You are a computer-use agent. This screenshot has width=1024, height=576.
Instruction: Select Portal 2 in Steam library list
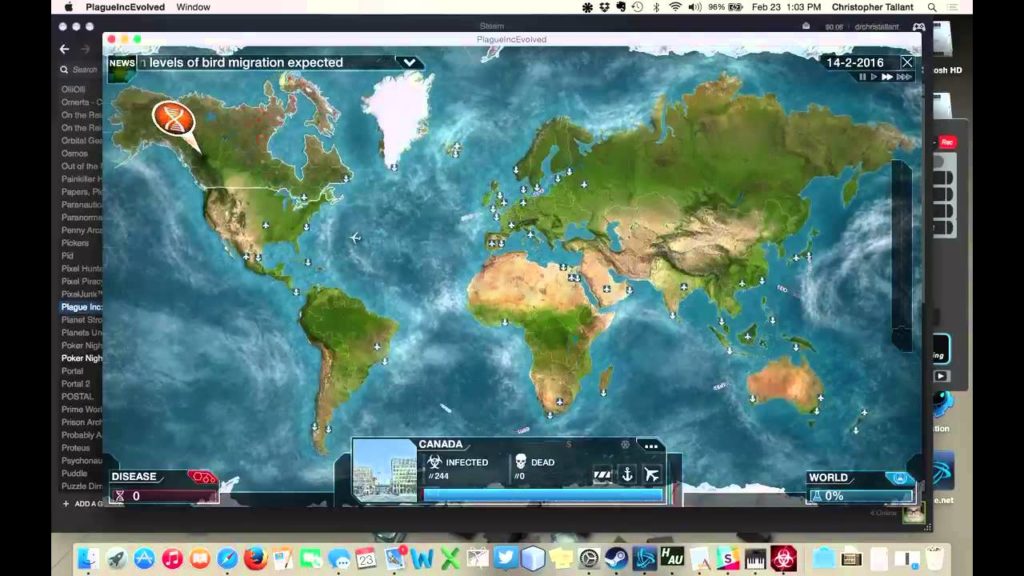(76, 384)
